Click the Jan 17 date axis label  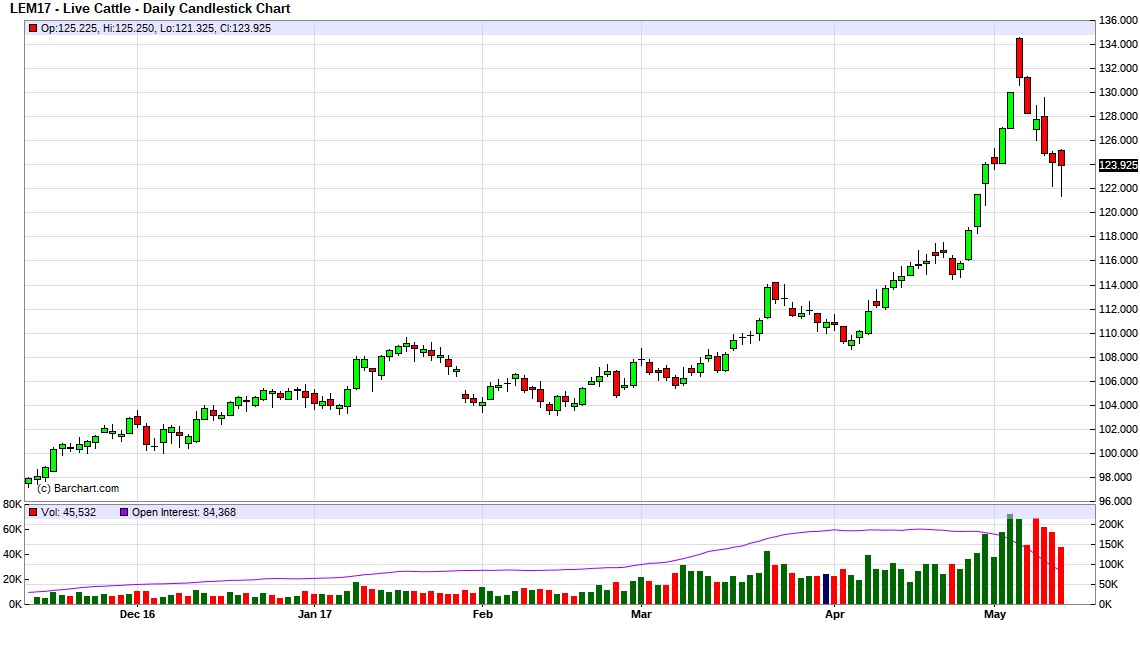point(315,614)
